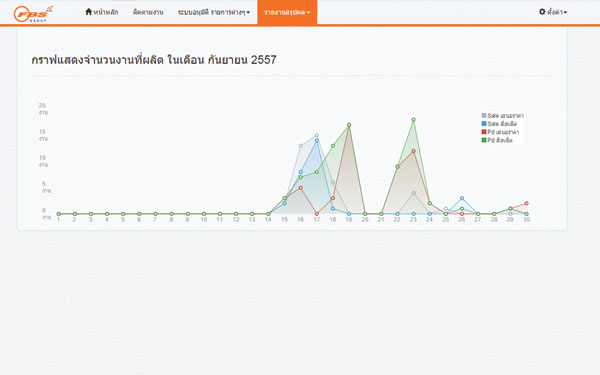
Task: Click the home icon in the navbar
Action: tap(88, 11)
